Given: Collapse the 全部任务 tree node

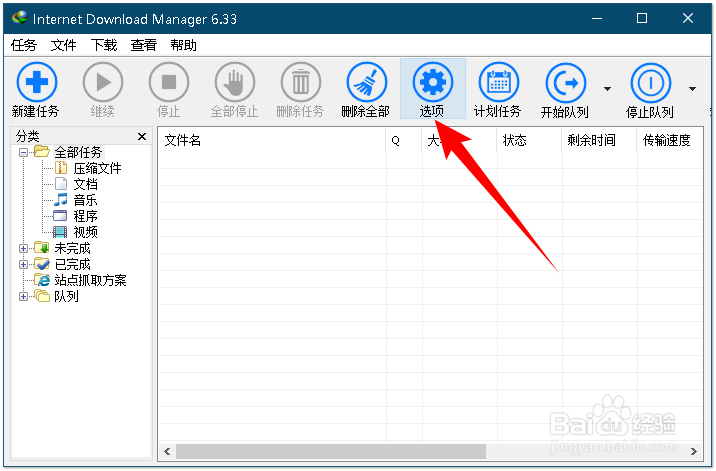Looking at the screenshot, I should (x=23, y=152).
